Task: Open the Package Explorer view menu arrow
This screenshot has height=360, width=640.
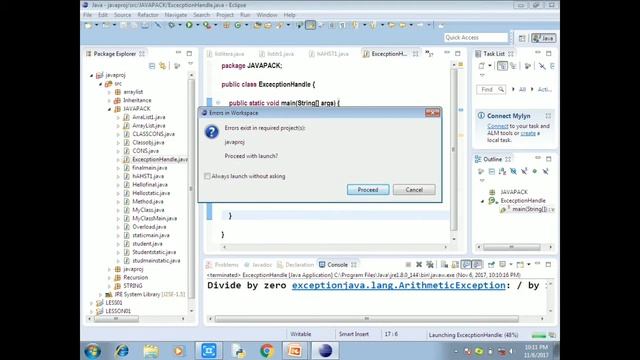Action: coord(190,64)
